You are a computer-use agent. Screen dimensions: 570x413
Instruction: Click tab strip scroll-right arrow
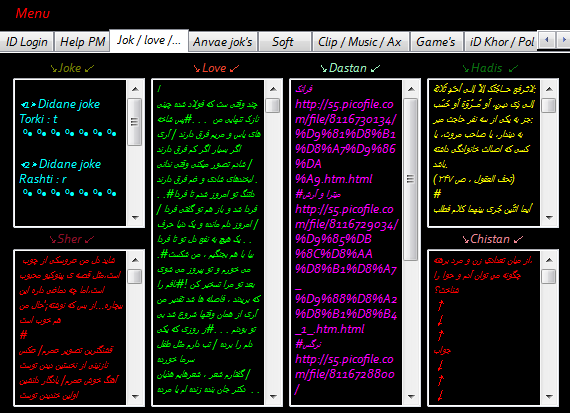[563, 39]
